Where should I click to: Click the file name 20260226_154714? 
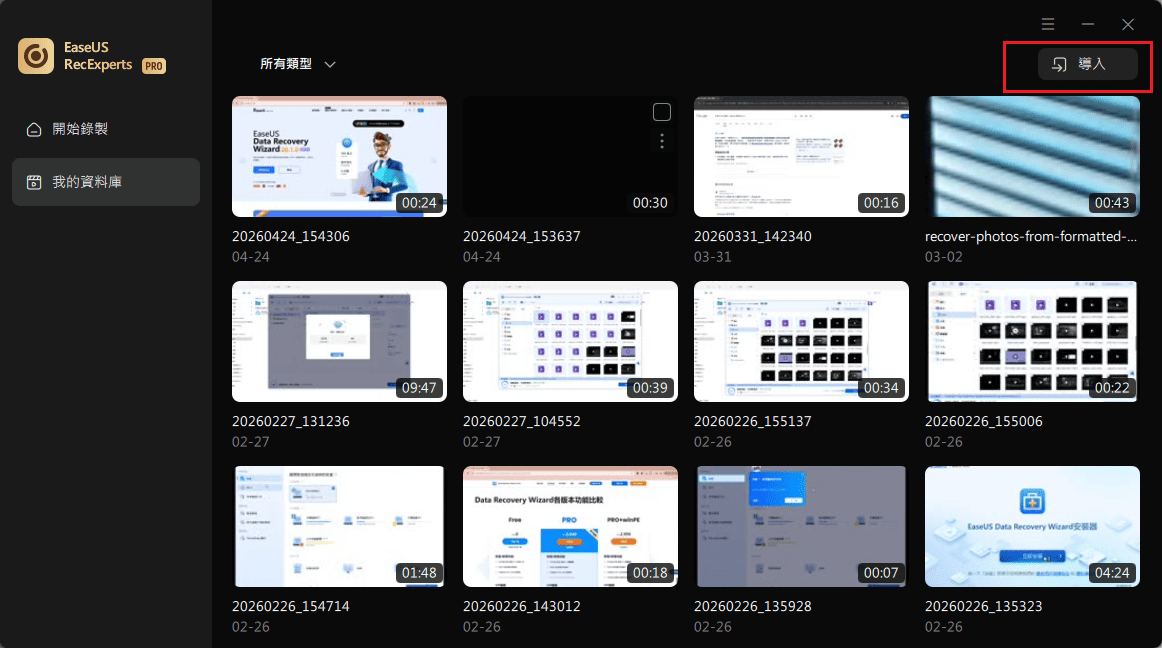pos(290,606)
